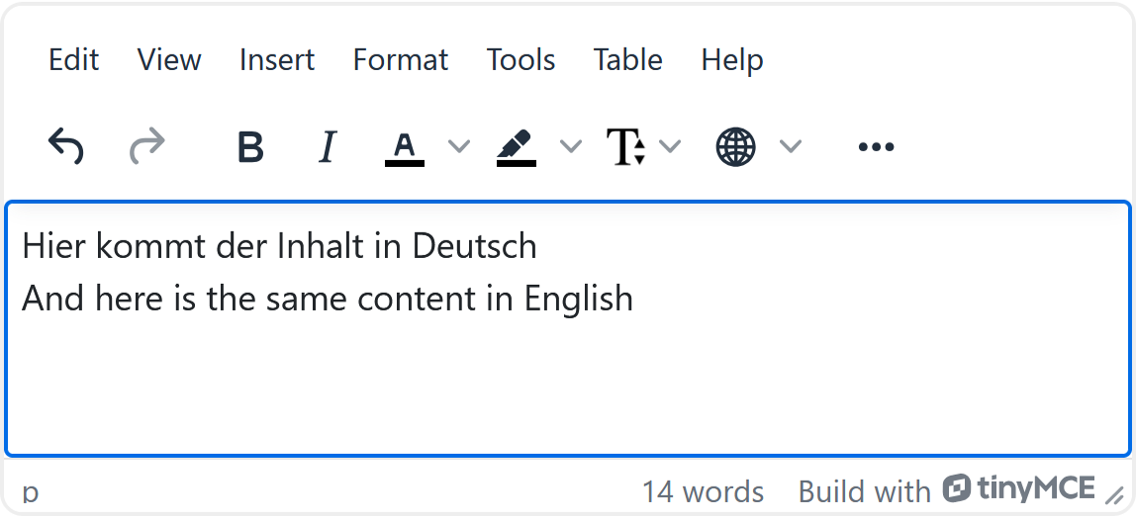This screenshot has height=516, width=1136.
Task: Click the p element path in status bar
Action: [30, 493]
